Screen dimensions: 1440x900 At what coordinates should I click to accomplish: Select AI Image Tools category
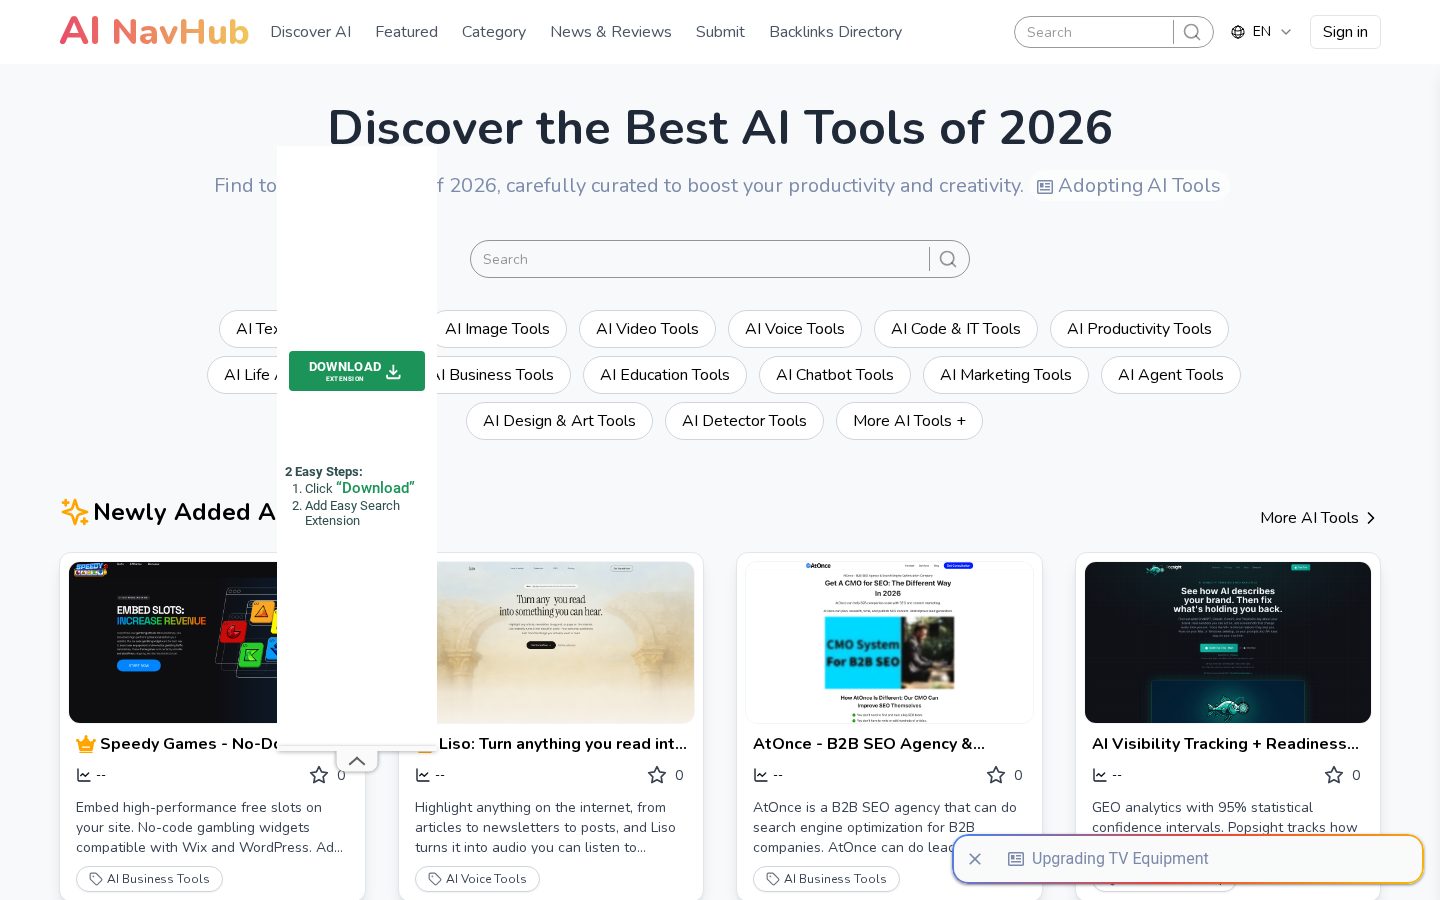pyautogui.click(x=497, y=329)
